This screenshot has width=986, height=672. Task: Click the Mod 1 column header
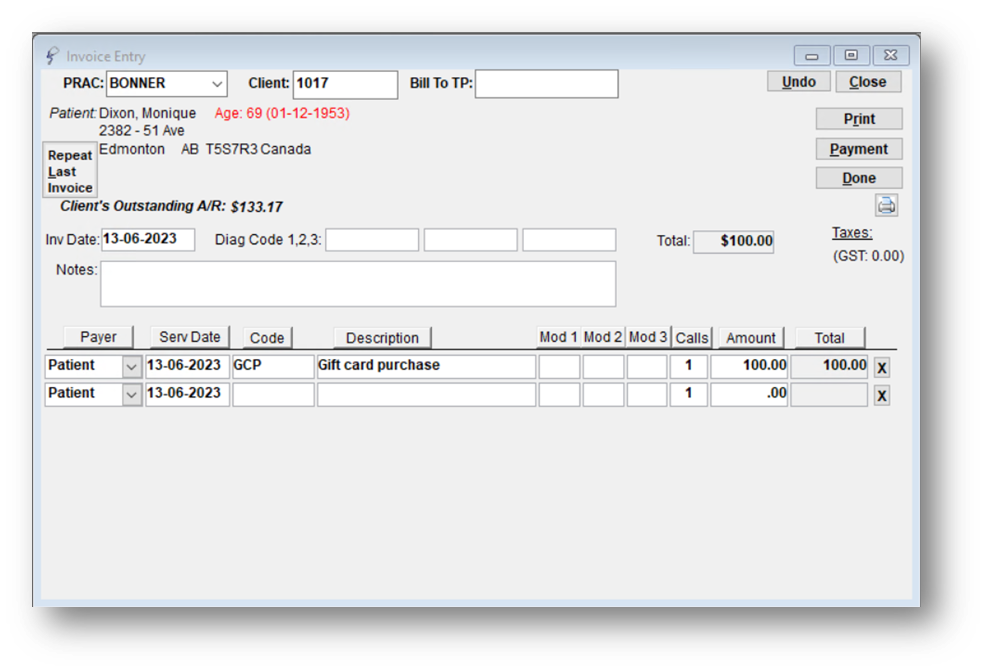tap(558, 337)
